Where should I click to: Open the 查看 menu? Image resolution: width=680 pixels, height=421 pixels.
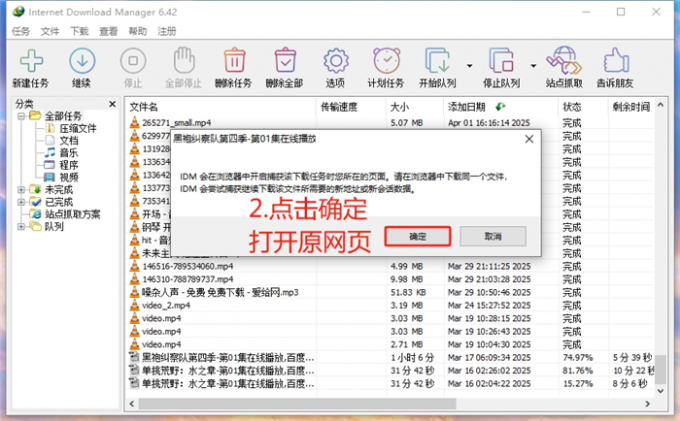pyautogui.click(x=108, y=31)
